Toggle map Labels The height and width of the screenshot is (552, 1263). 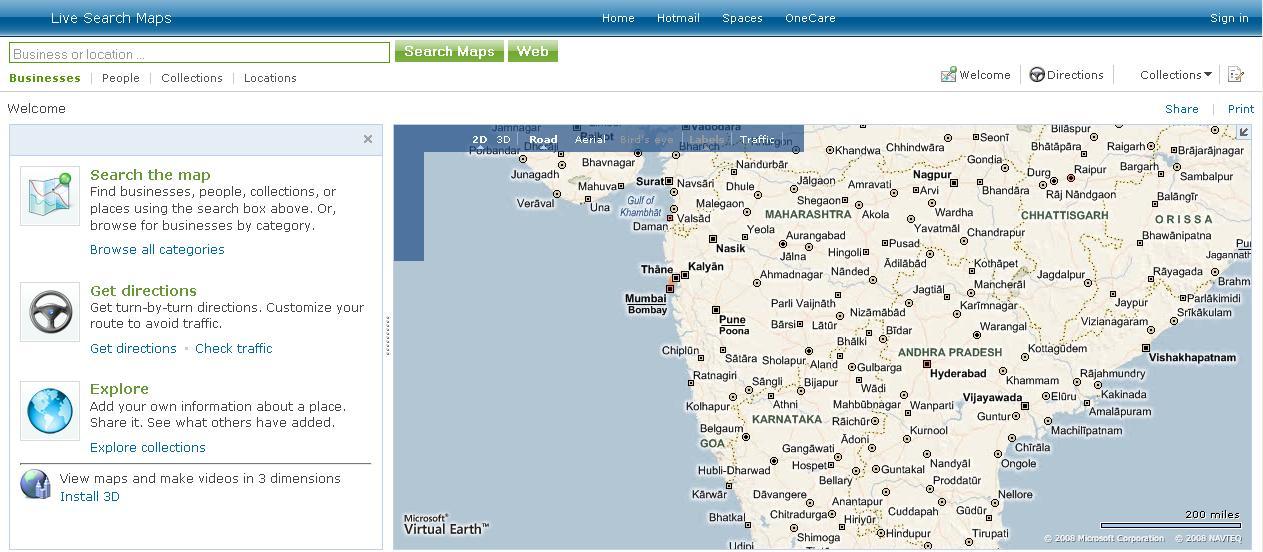705,140
